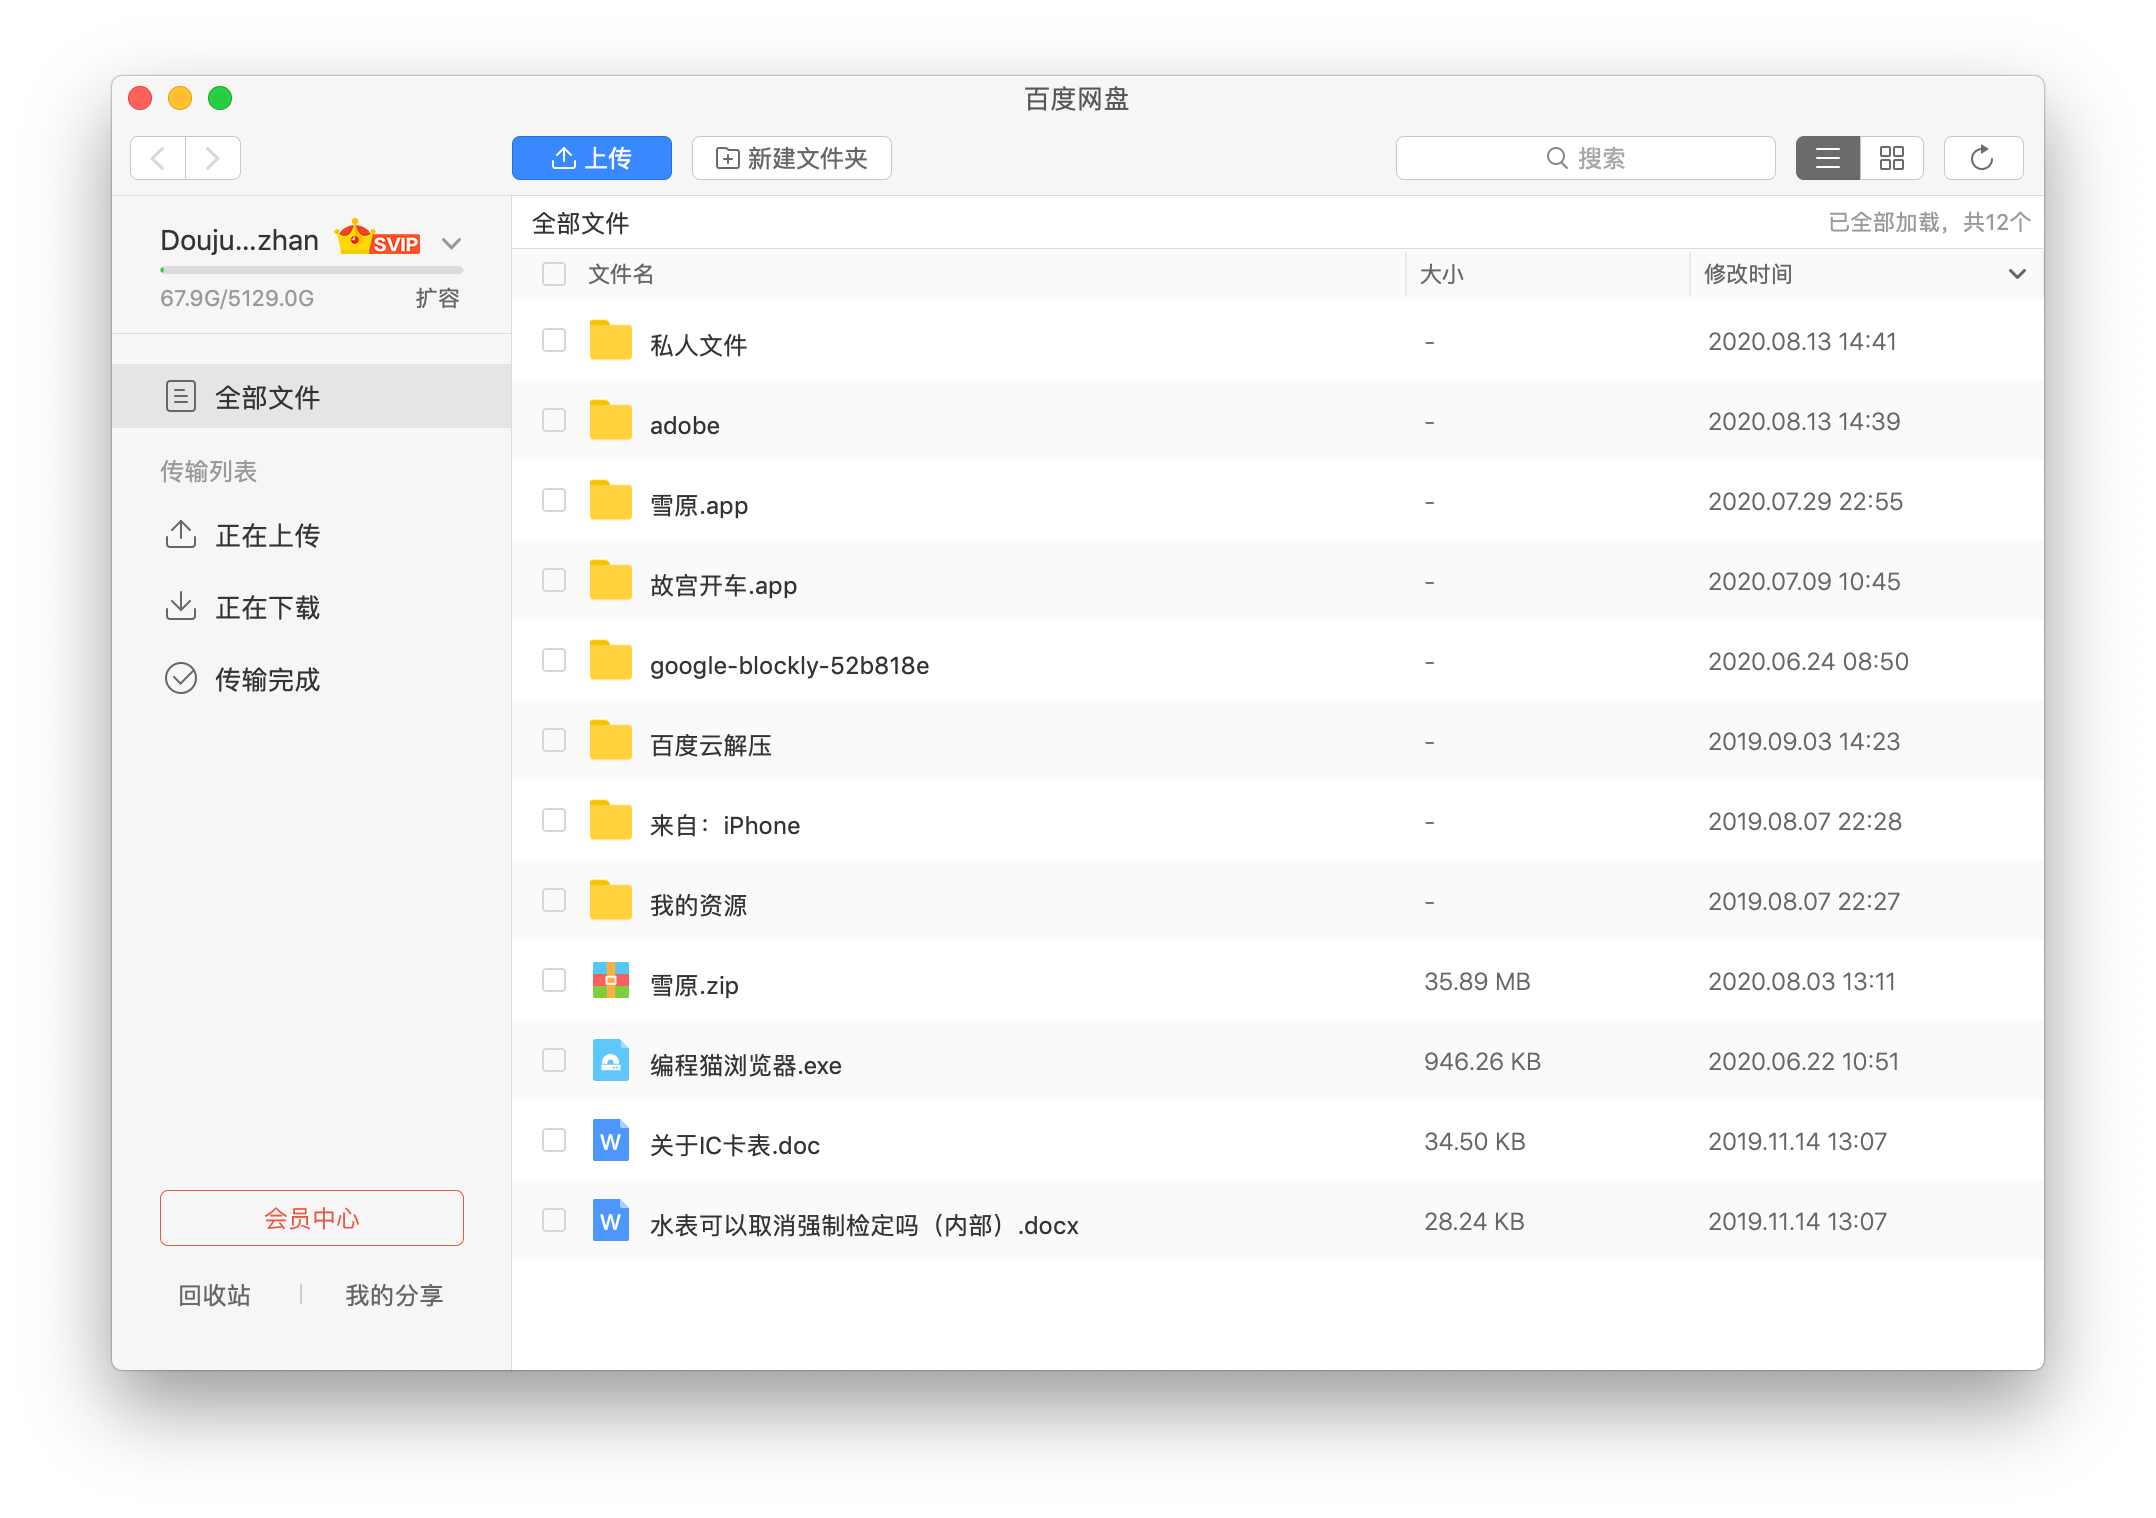Click the 传输完成 checkmark circle icon
The image size is (2156, 1518).
180,679
